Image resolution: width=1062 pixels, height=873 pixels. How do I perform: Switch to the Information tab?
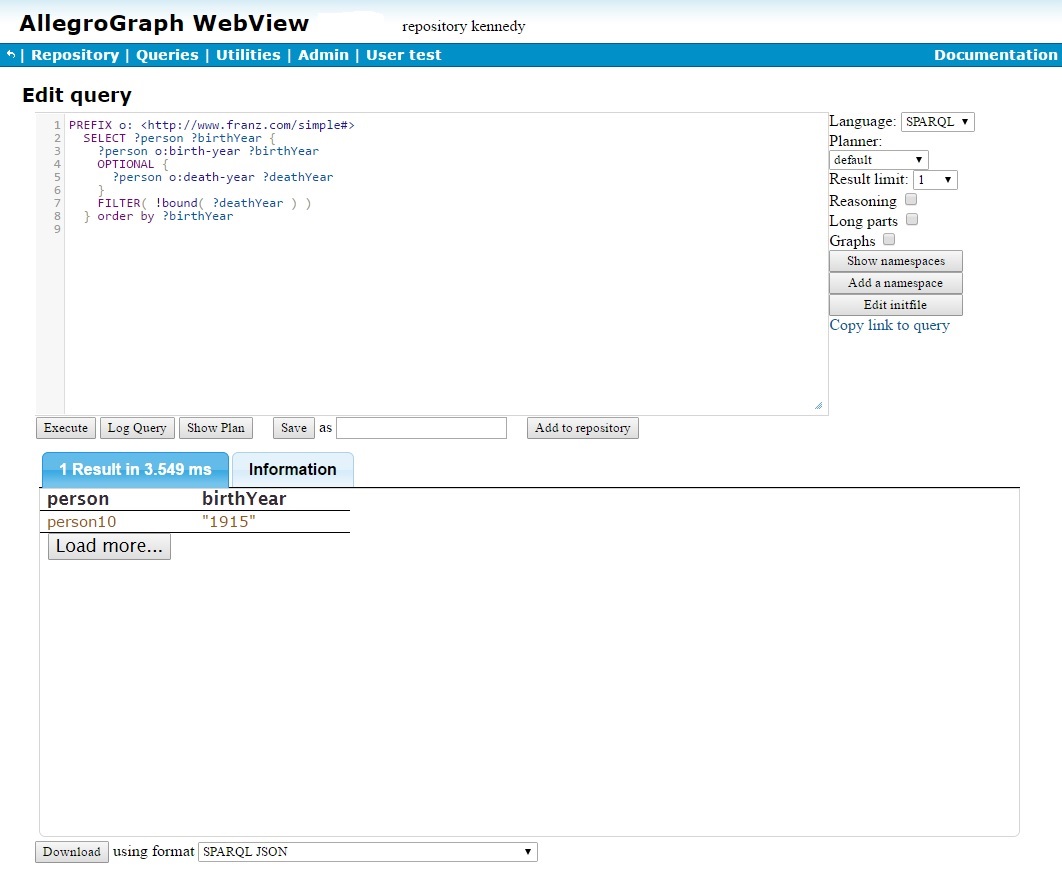tap(292, 470)
